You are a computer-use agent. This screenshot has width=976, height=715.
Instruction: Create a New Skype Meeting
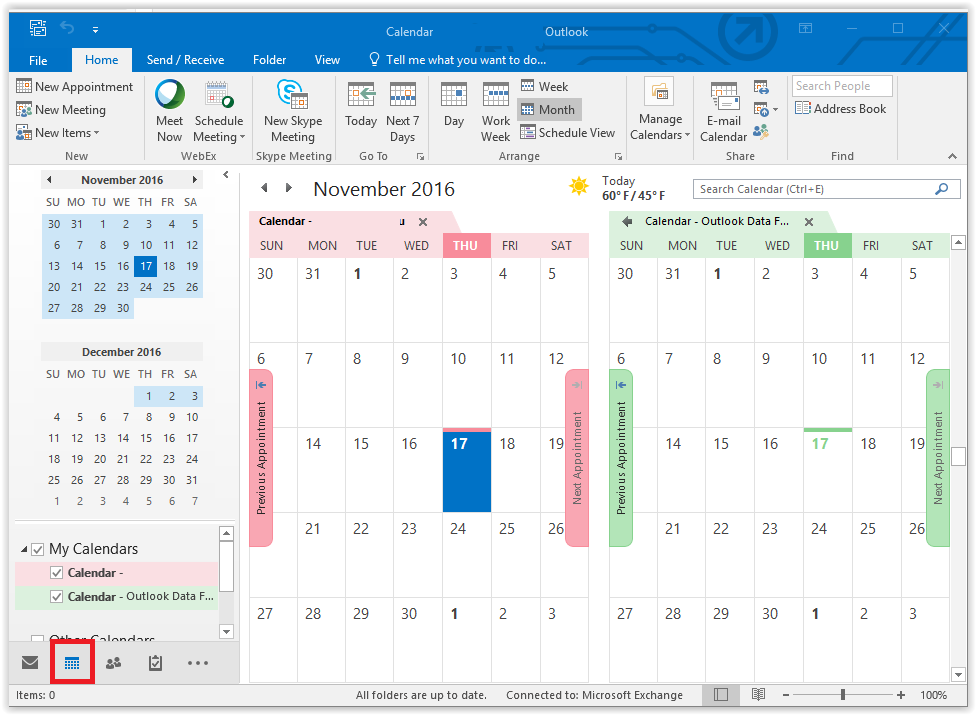point(293,111)
